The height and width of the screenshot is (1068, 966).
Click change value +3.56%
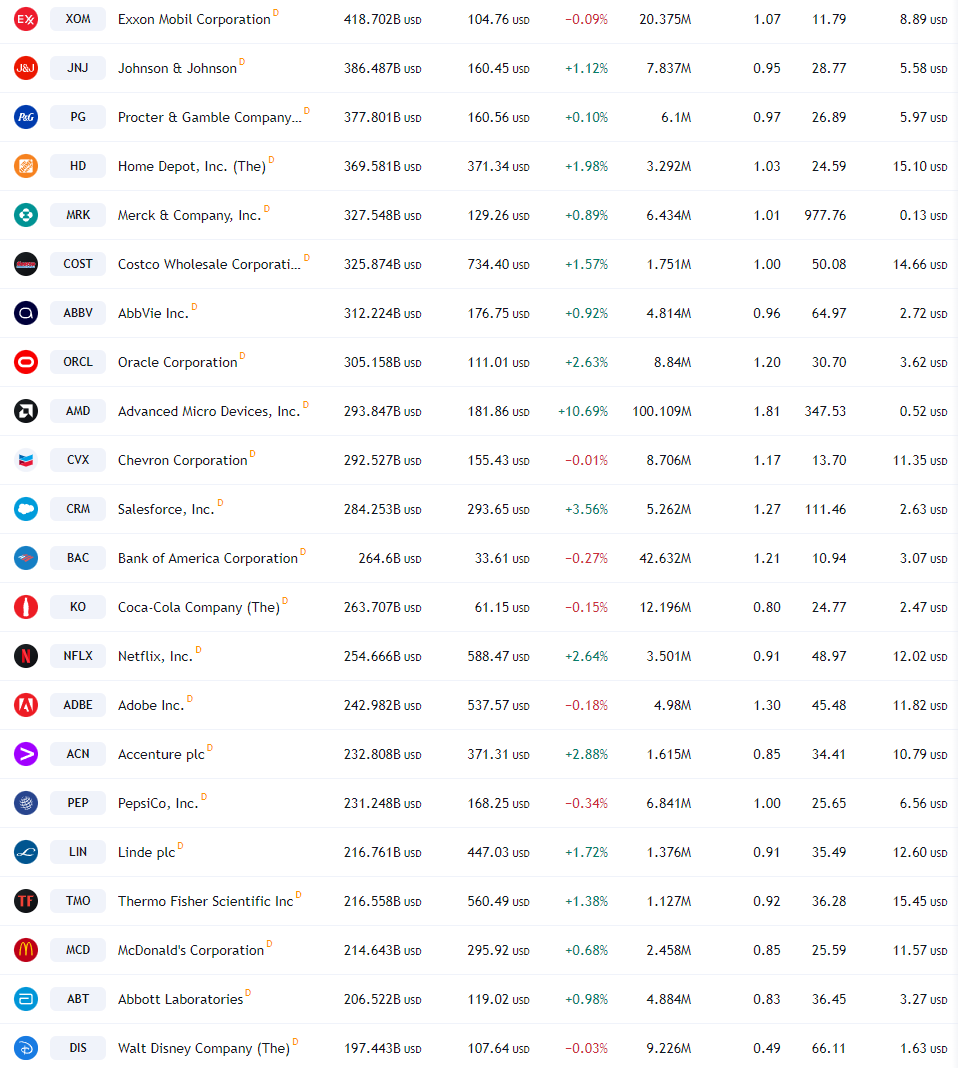tap(586, 510)
